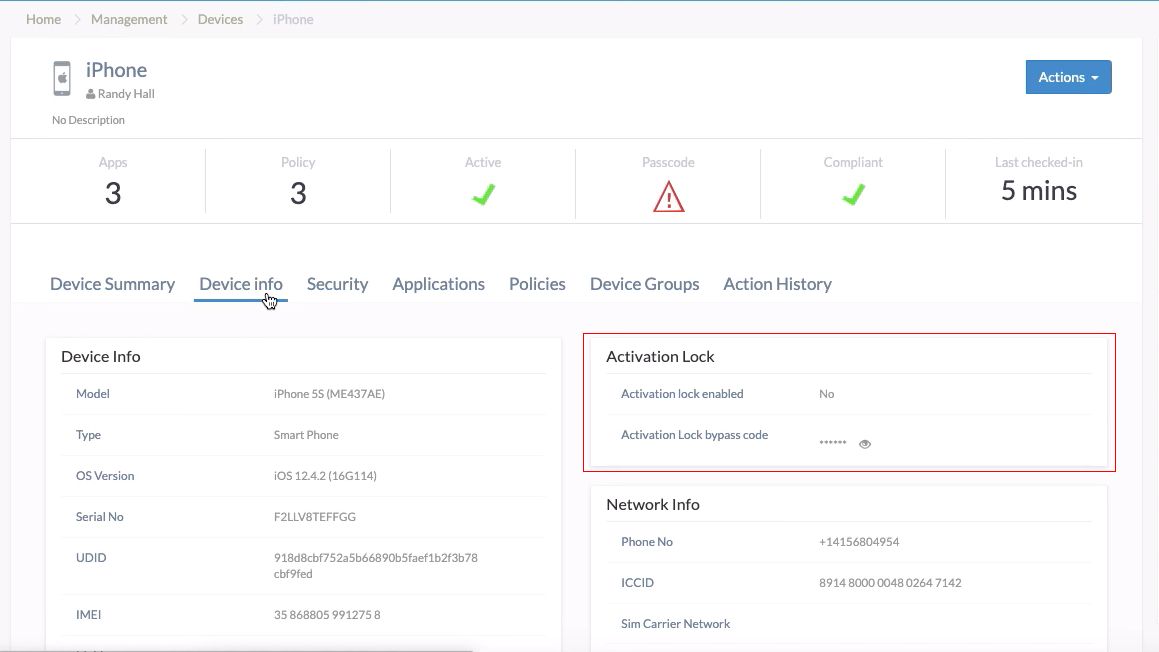Switch to the Device Summary tab
The width and height of the screenshot is (1159, 652).
coord(112,284)
